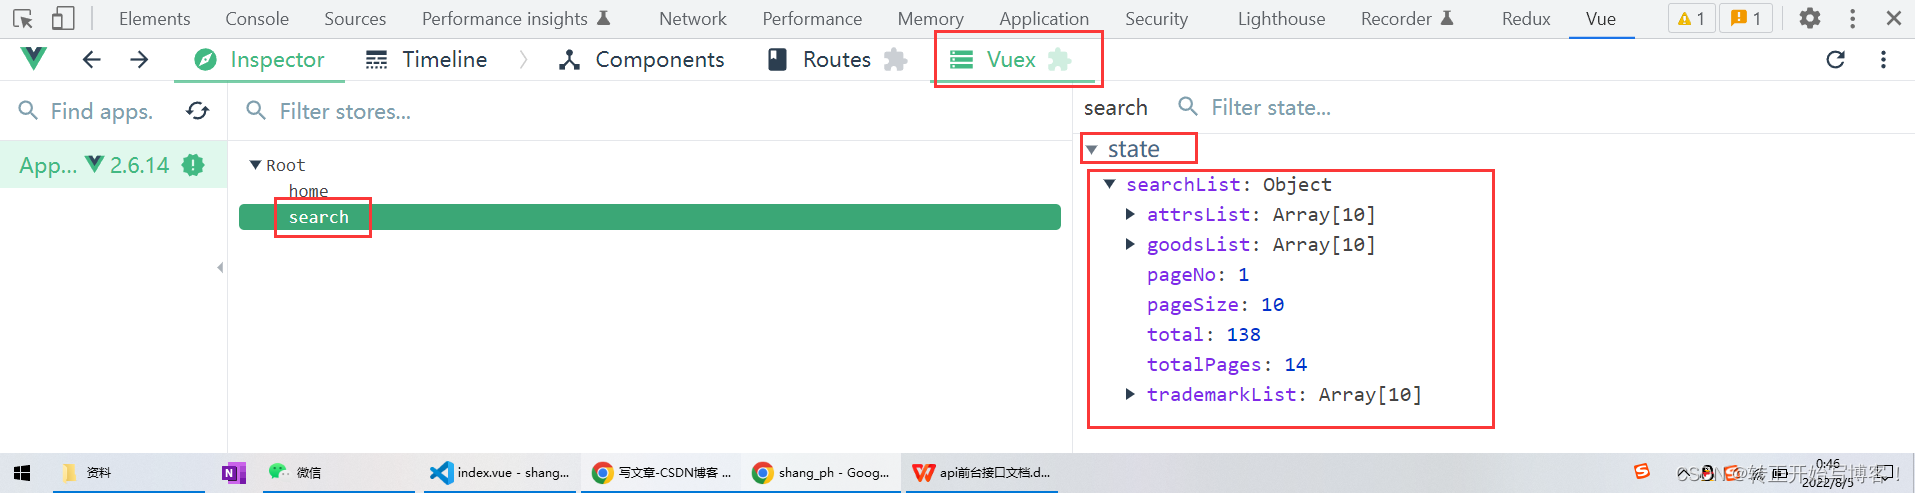The height and width of the screenshot is (493, 1915).
Task: Open the Security tab
Action: click(x=1156, y=18)
